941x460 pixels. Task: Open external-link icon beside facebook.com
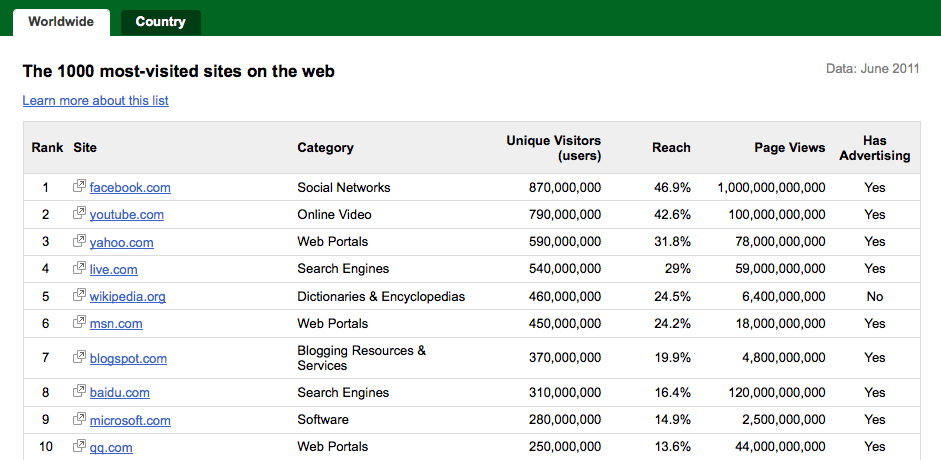point(79,187)
